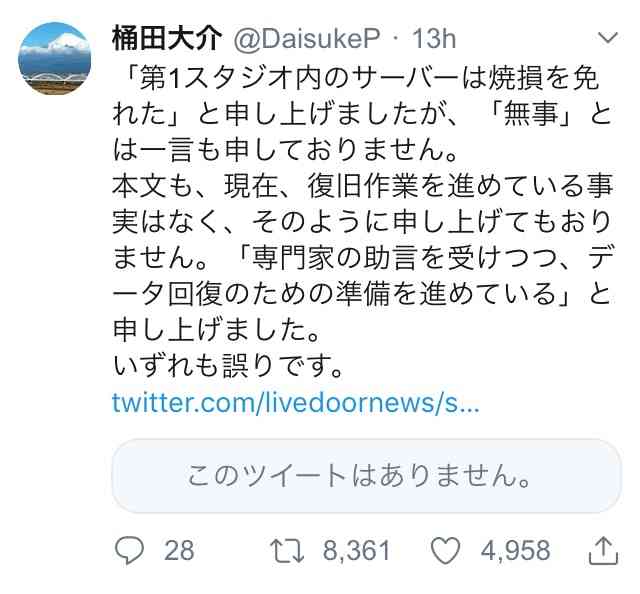
Task: Click the line いずれも誤りです。
Action: click(227, 366)
